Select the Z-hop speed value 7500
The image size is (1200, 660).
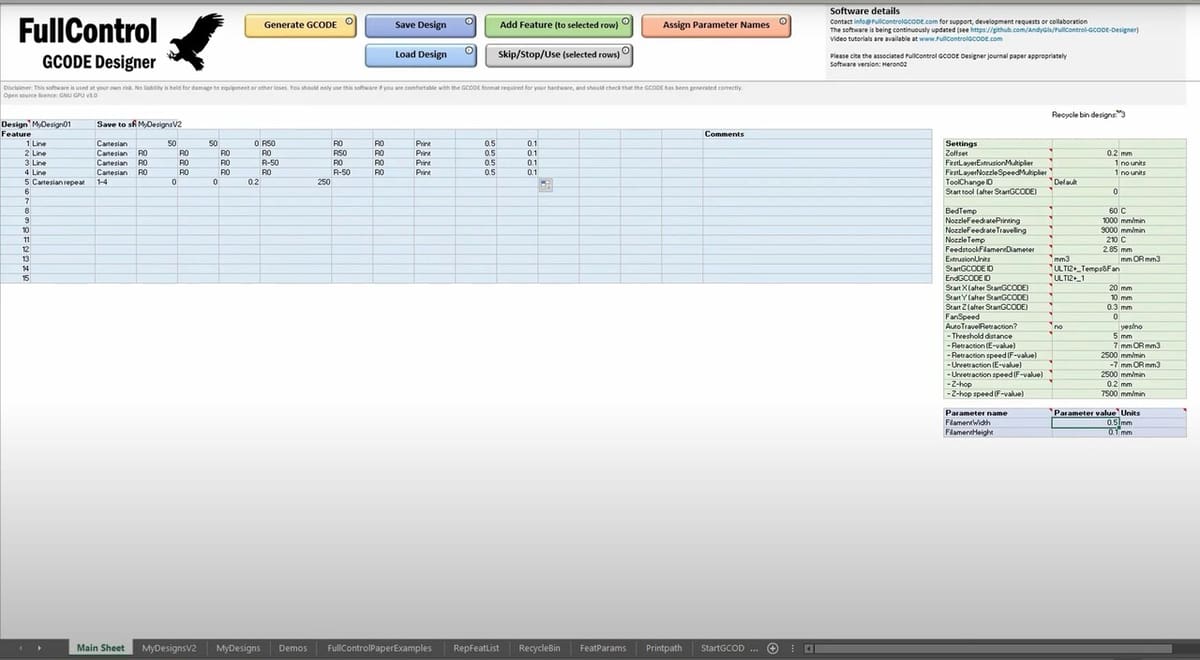[x=1084, y=394]
